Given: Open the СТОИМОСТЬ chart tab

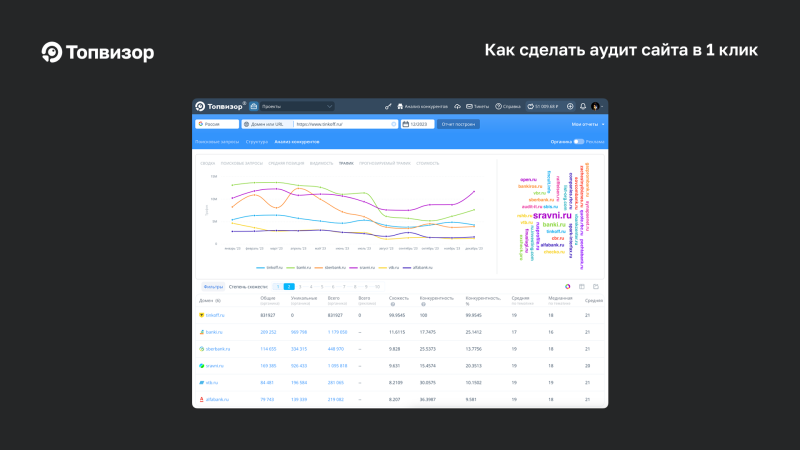Looking at the screenshot, I should (428, 163).
